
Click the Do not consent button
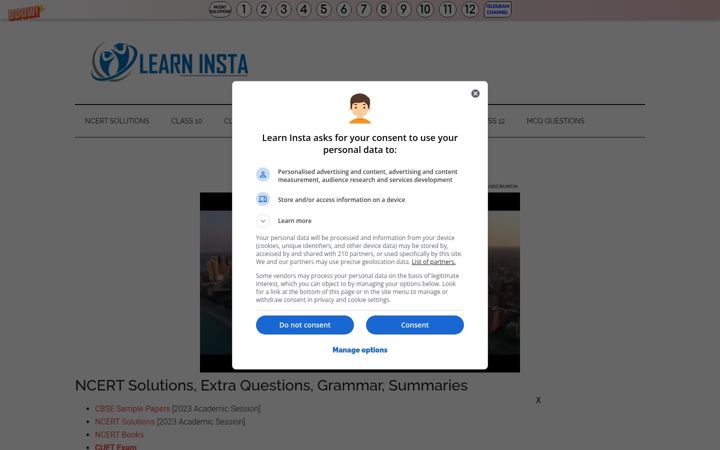tap(305, 325)
